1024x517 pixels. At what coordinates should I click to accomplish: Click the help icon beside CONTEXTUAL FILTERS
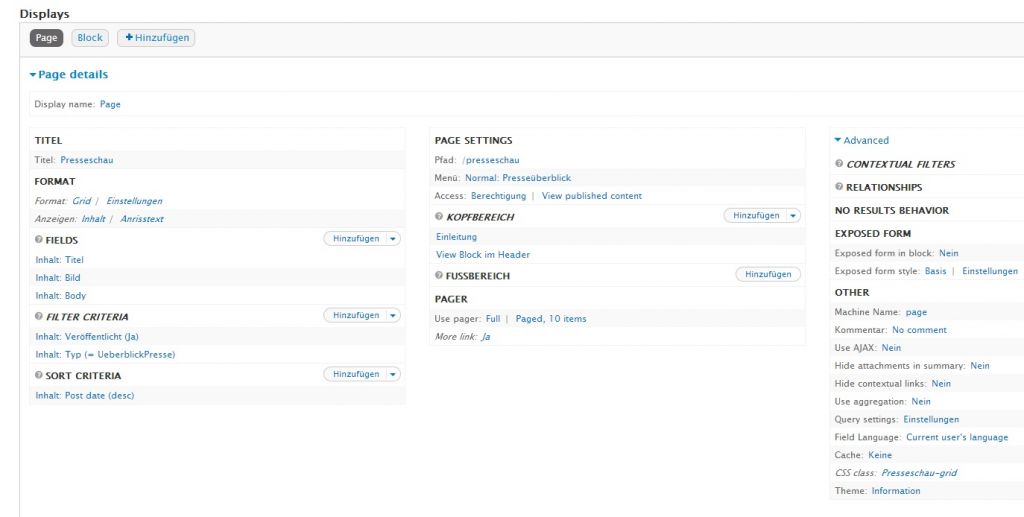point(839,164)
